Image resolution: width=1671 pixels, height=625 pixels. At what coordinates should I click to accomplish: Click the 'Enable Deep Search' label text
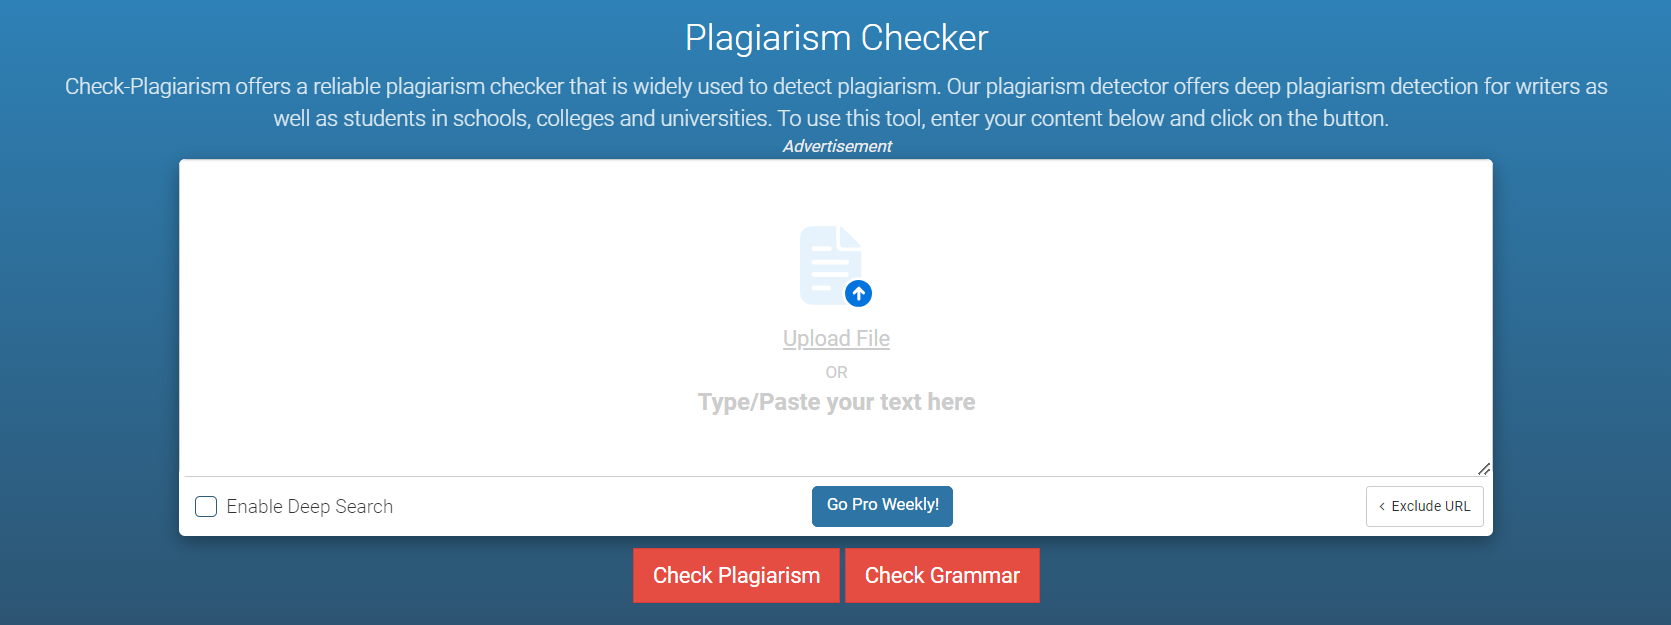pyautogui.click(x=310, y=507)
